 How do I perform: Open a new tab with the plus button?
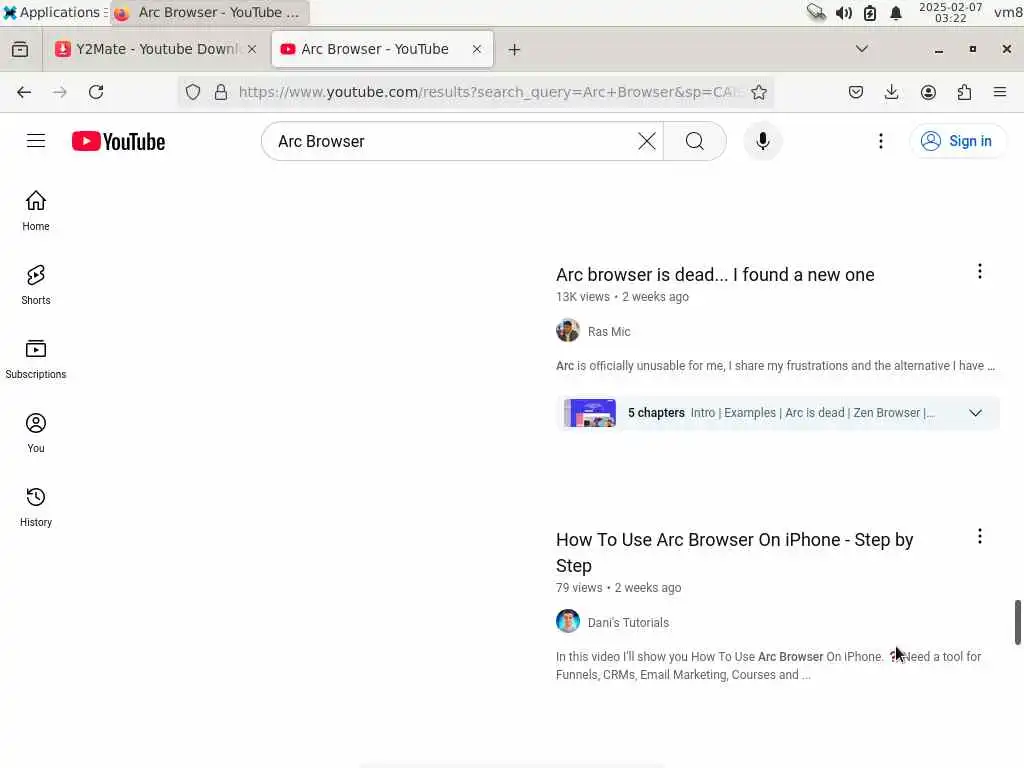coord(515,50)
